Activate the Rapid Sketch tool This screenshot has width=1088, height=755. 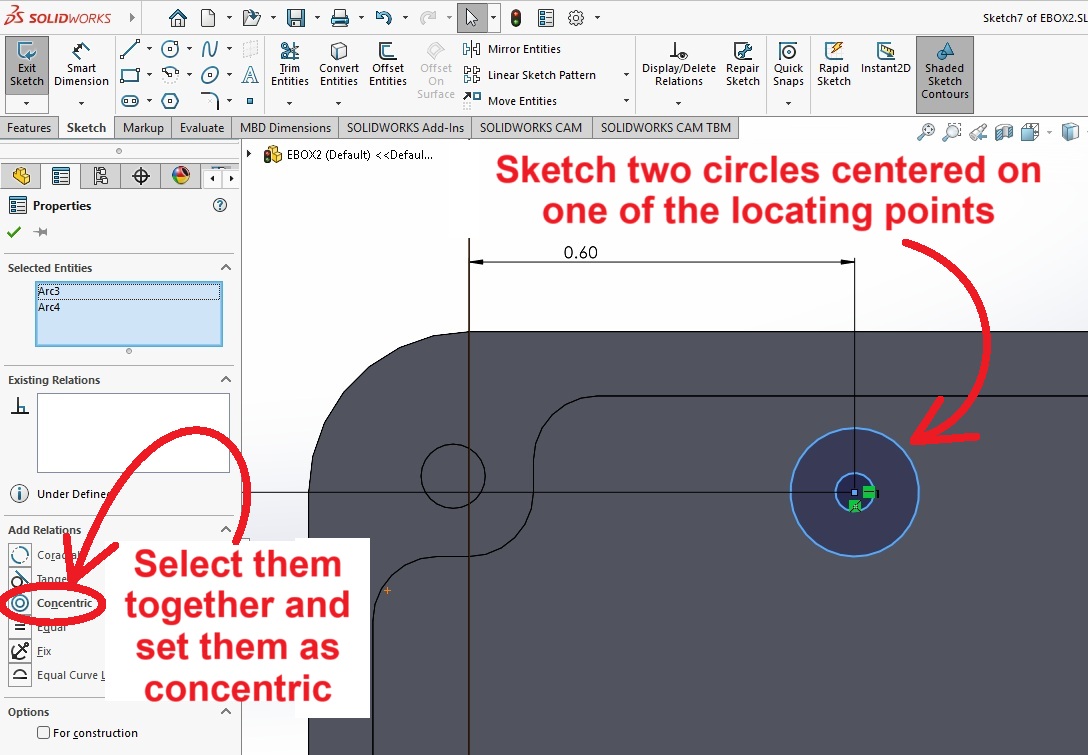pyautogui.click(x=833, y=63)
